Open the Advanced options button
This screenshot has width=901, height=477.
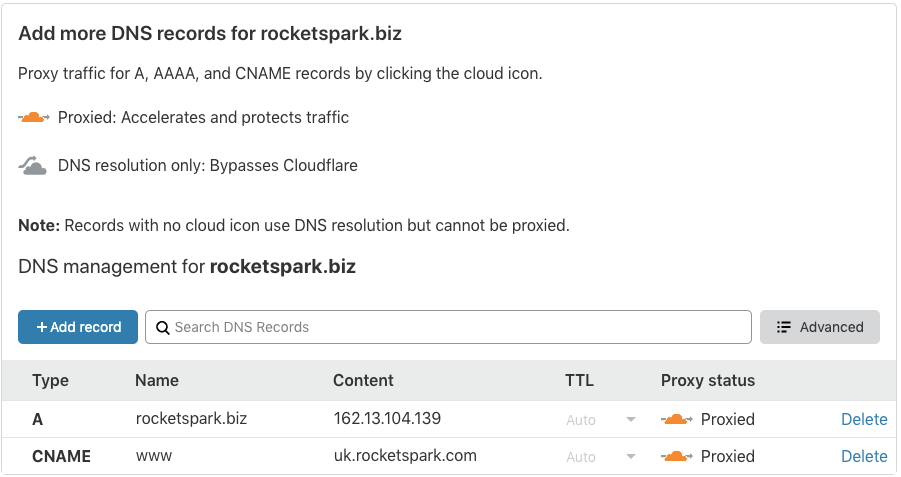coord(820,327)
